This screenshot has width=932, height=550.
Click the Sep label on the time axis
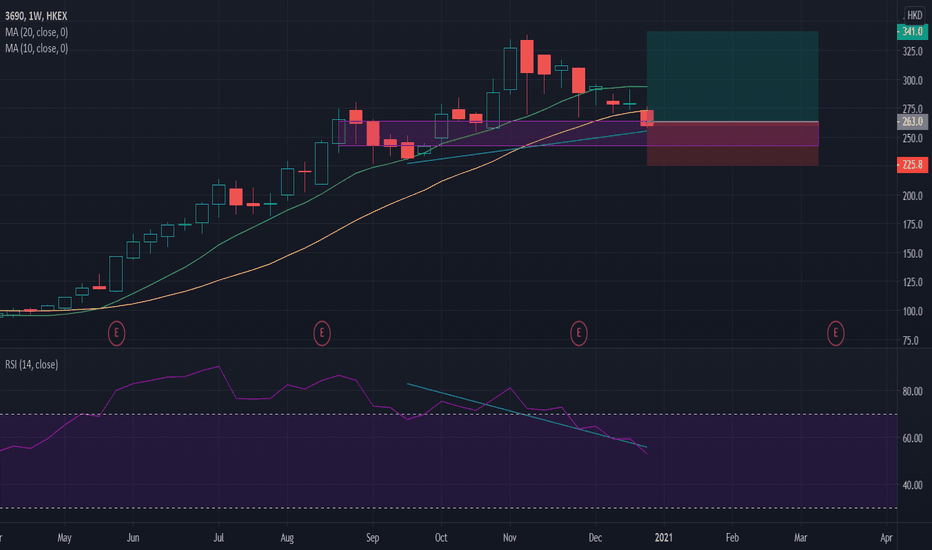point(372,538)
